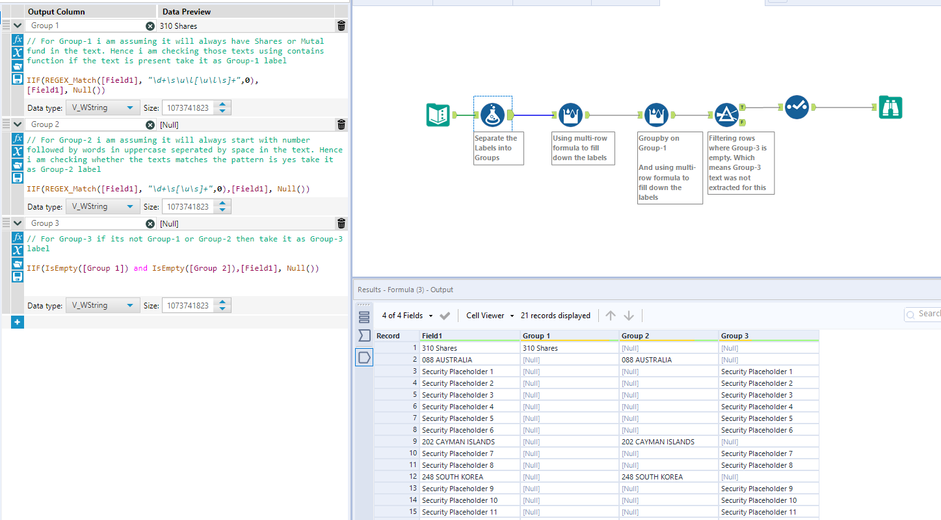Increase the Group 3 size value
The width and height of the screenshot is (941, 520).
click(x=223, y=302)
